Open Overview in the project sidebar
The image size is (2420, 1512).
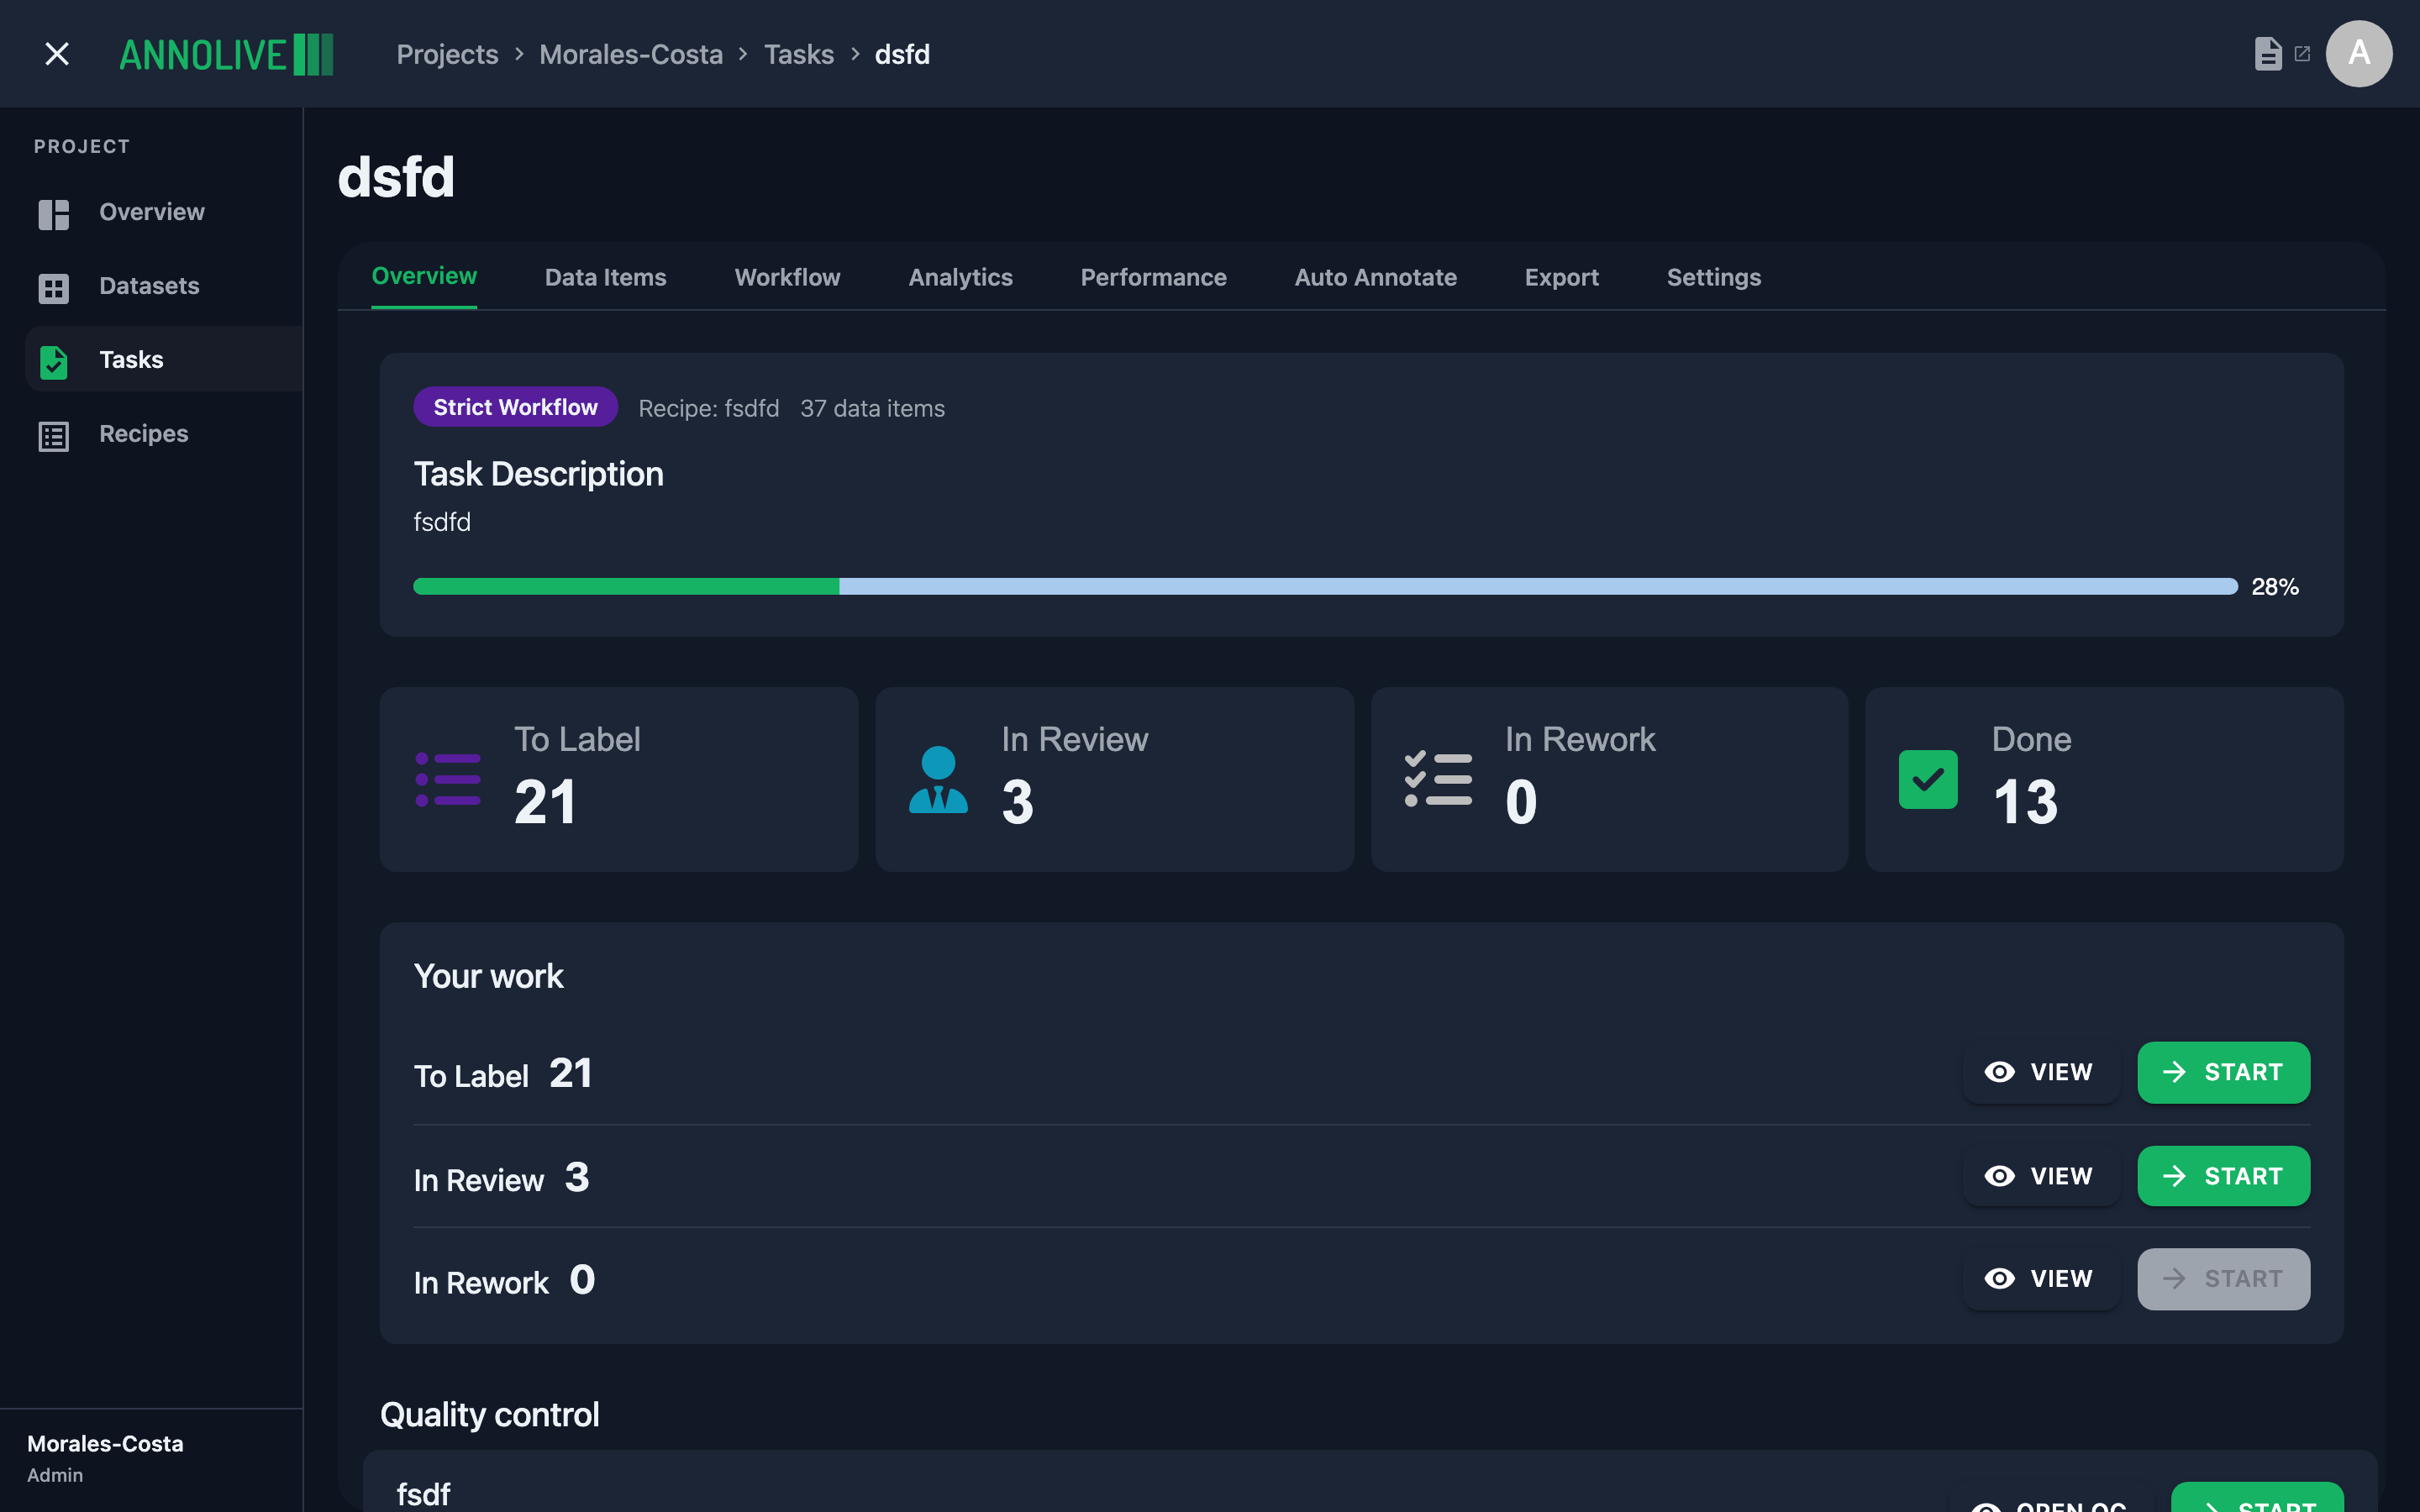click(164, 213)
